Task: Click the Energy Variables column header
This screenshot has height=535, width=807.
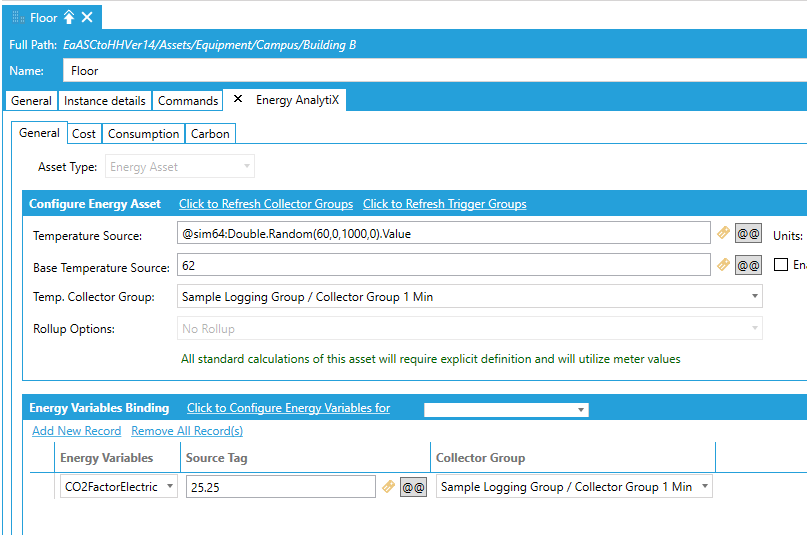Action: (x=107, y=458)
